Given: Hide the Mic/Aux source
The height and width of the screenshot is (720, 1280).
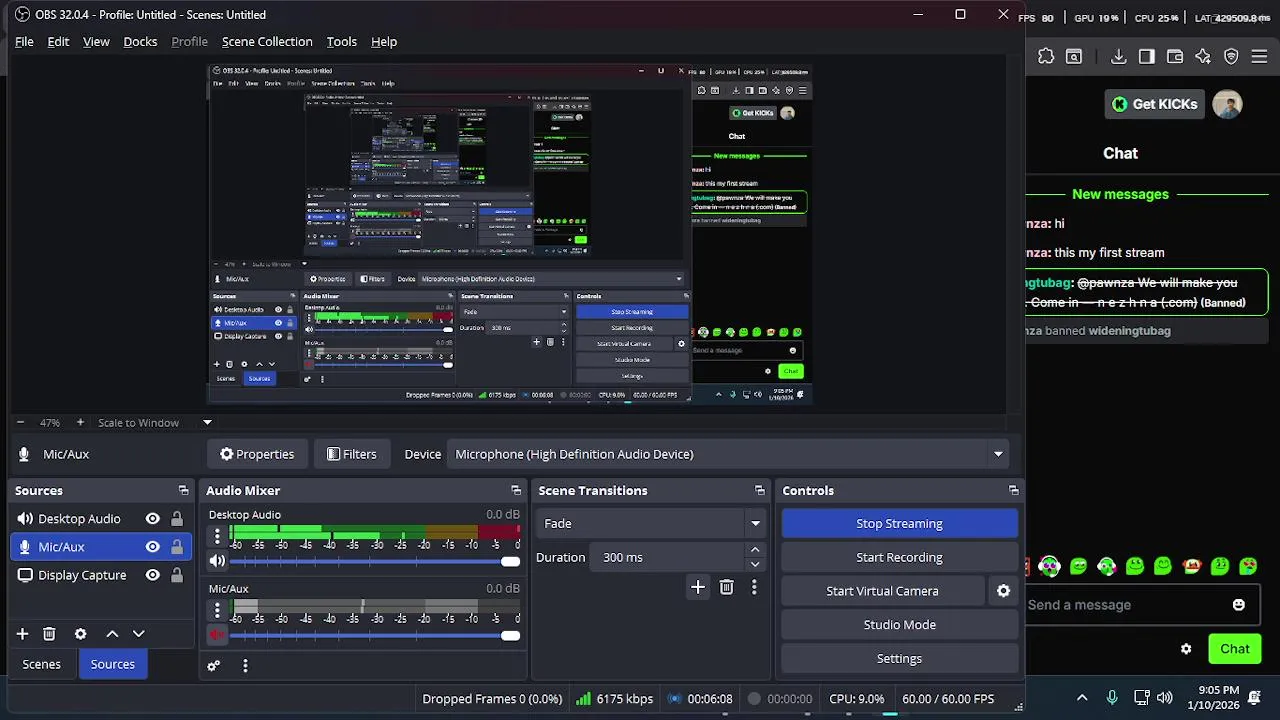Looking at the screenshot, I should point(153,547).
